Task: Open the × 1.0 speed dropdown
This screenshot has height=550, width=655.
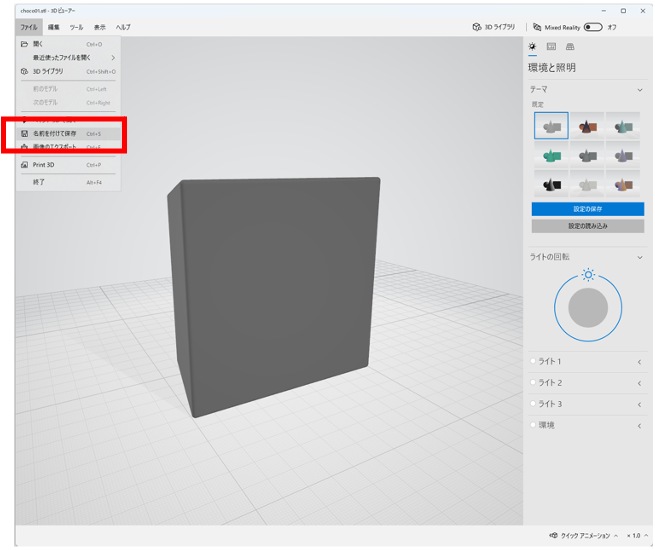Action: [x=635, y=535]
